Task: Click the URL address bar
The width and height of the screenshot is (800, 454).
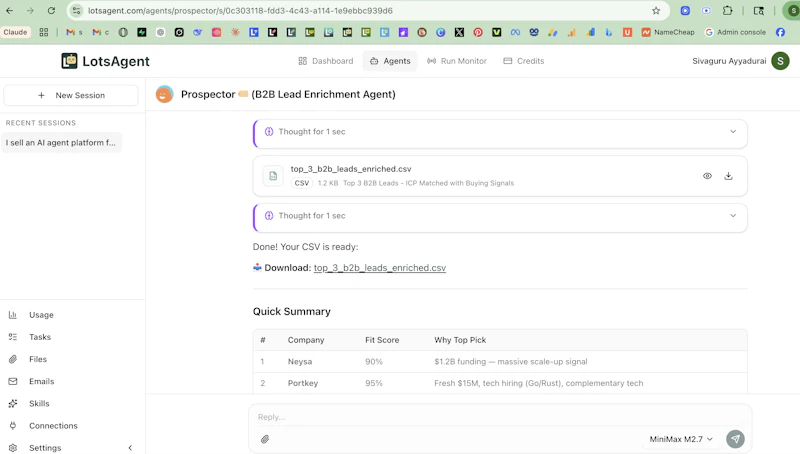Action: (366, 11)
